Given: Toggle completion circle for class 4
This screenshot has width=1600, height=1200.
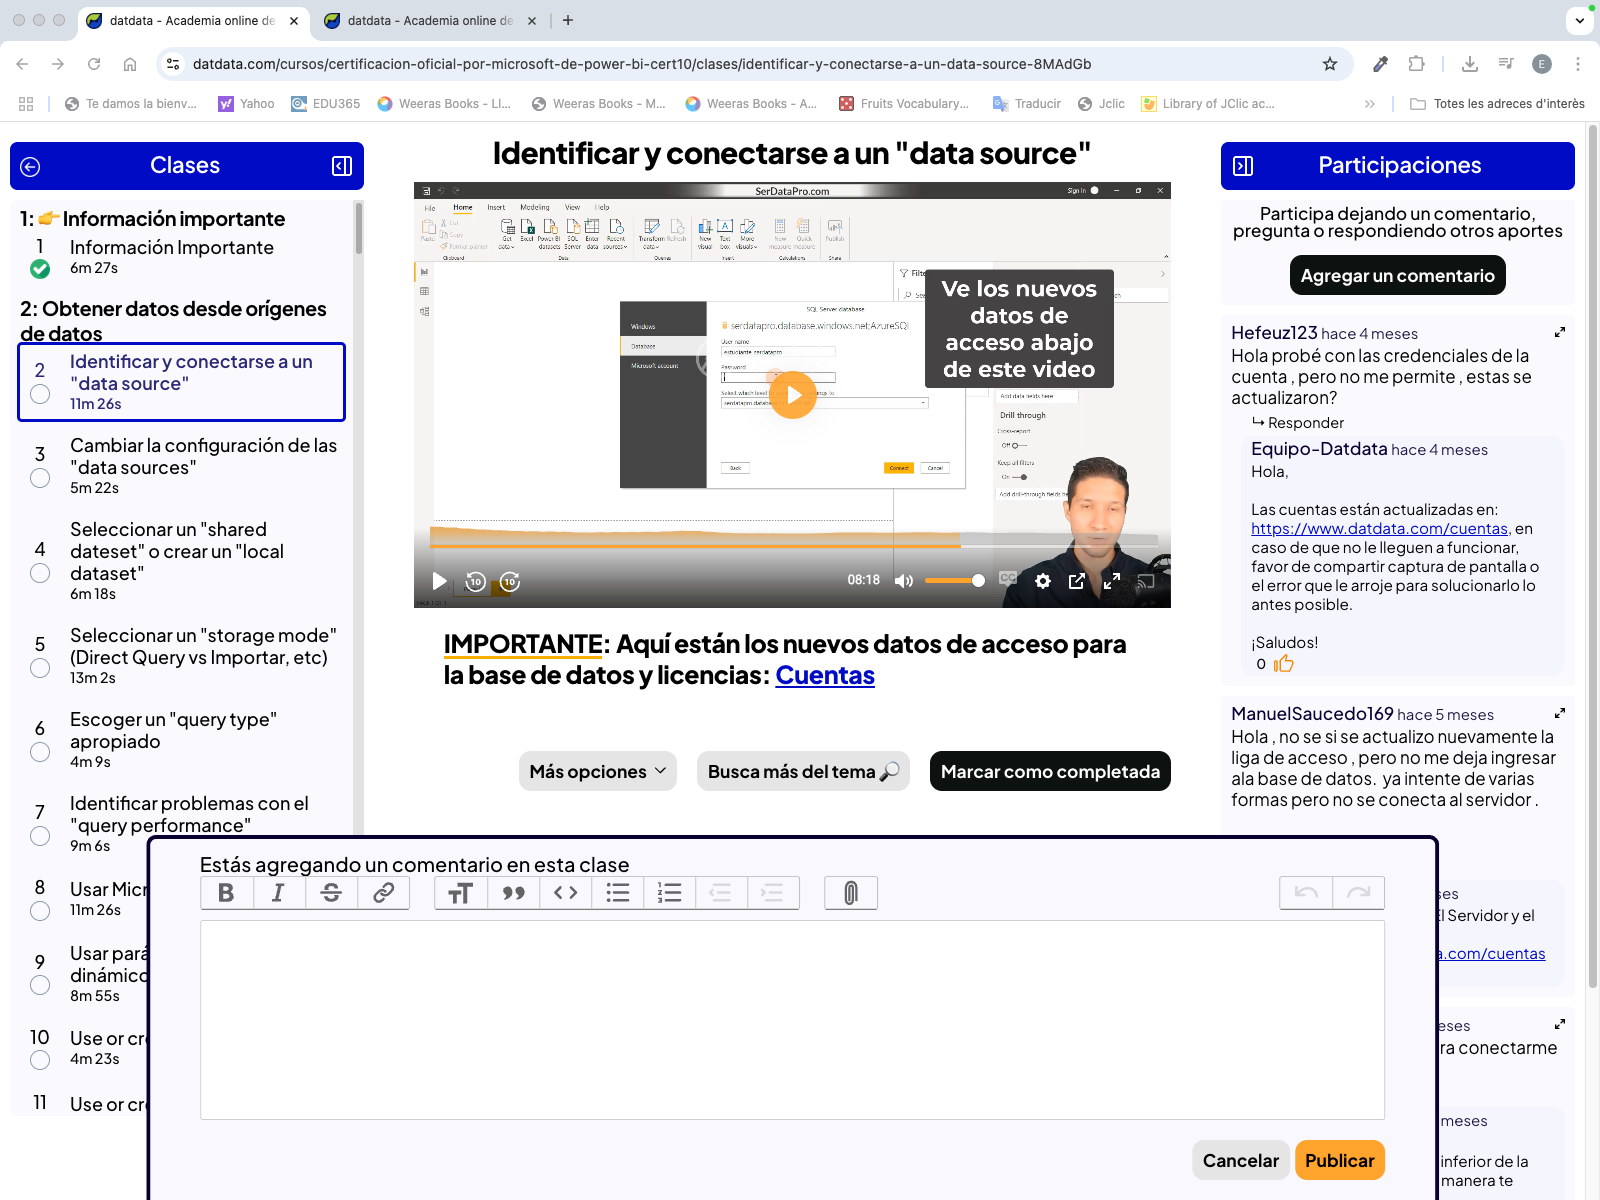Looking at the screenshot, I should pos(40,573).
